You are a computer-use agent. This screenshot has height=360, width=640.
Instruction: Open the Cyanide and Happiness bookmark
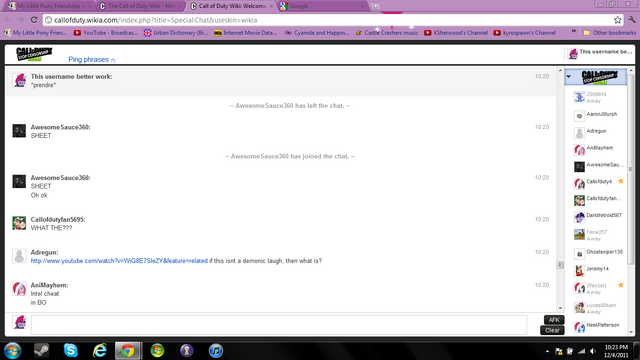(317, 33)
